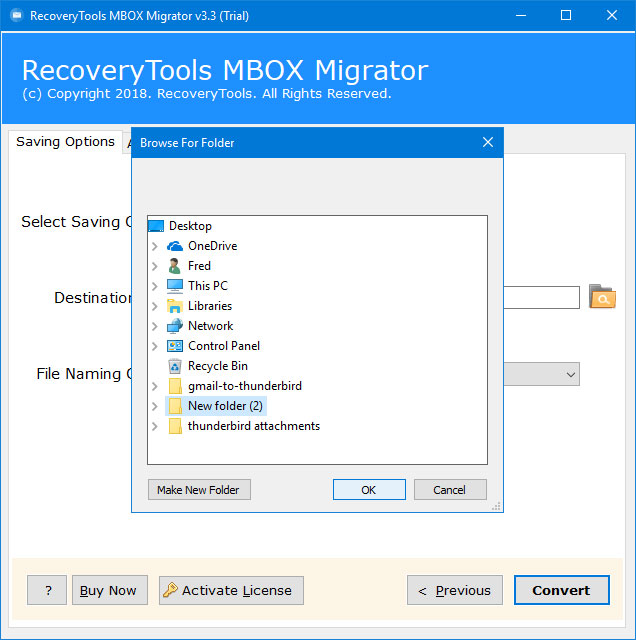Screen dimensions: 636x640
Task: Select the New folder (2) label
Action: click(225, 406)
